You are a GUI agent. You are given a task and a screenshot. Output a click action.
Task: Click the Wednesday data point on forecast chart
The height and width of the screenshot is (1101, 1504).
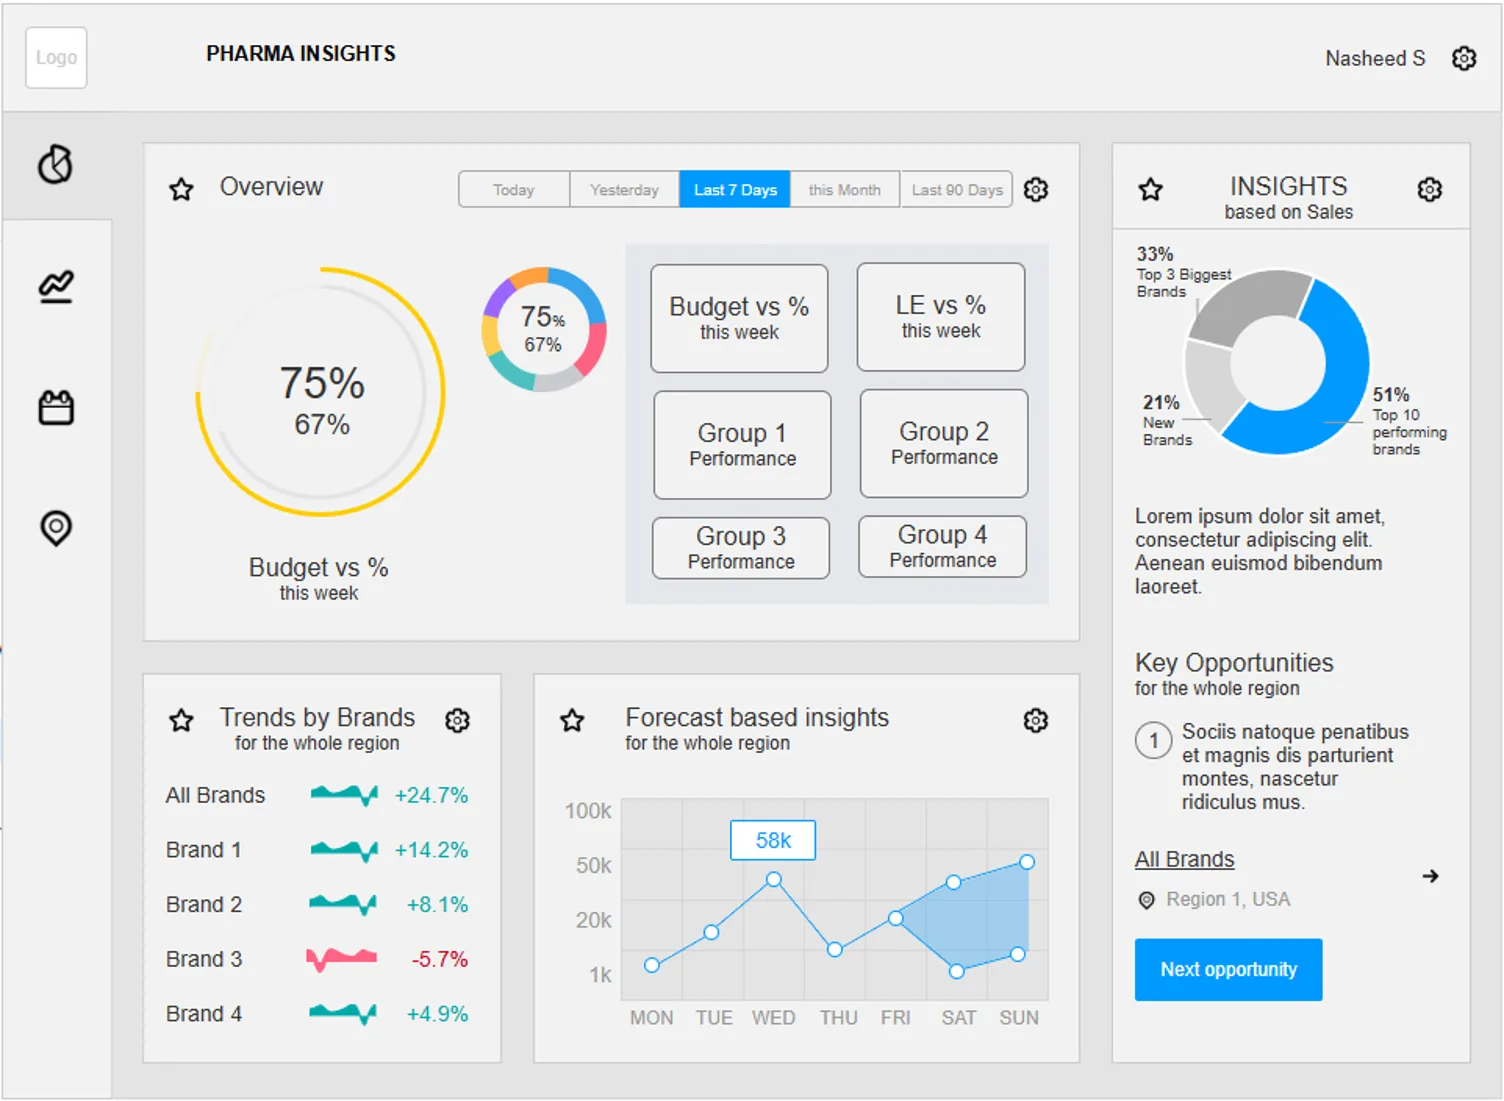pos(774,880)
